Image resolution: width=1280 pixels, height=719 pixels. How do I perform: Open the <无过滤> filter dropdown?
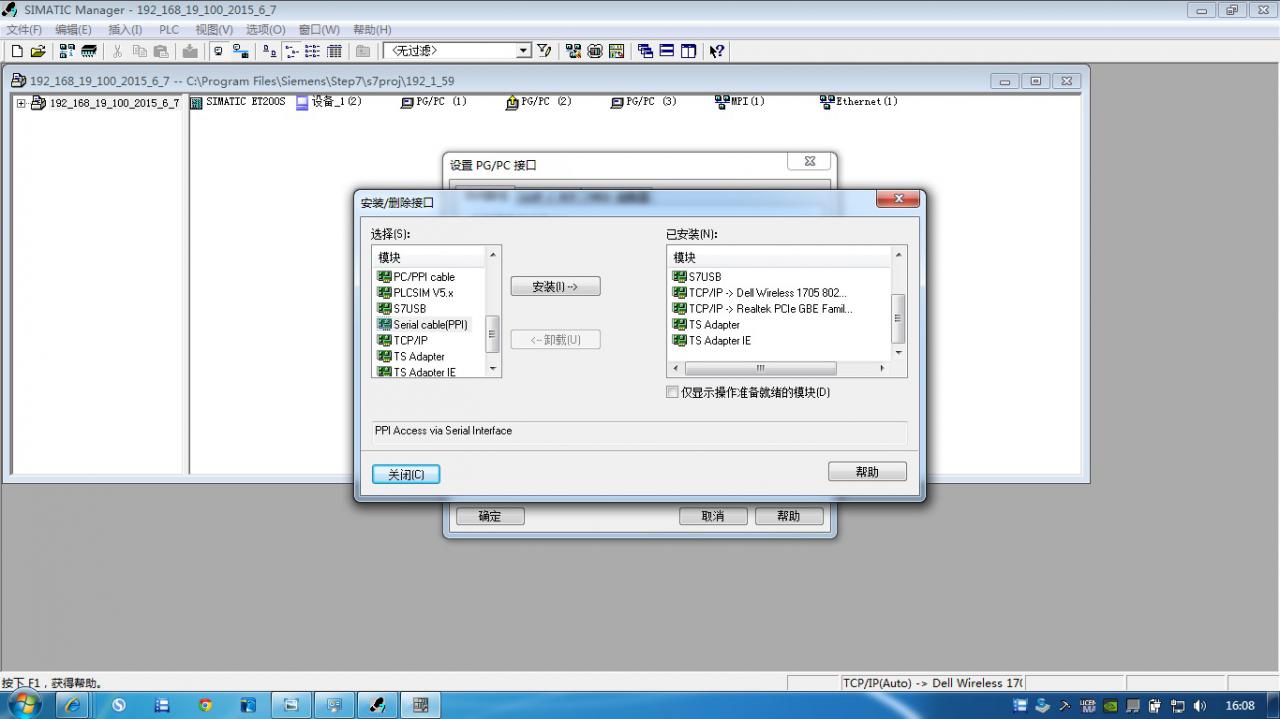click(x=524, y=51)
